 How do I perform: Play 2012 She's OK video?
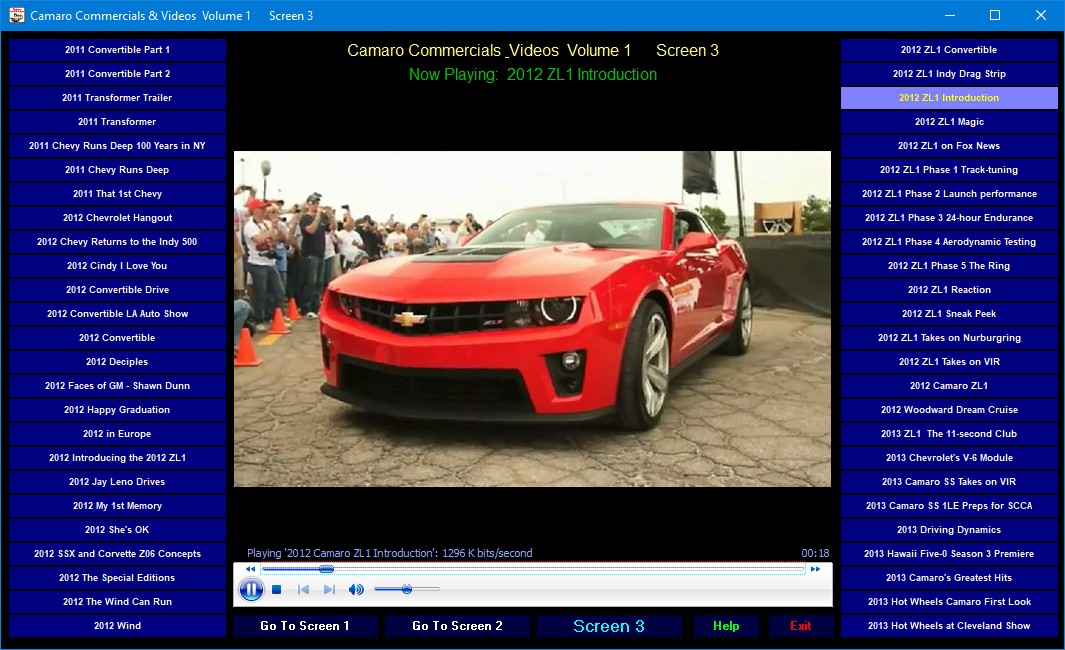tap(118, 530)
